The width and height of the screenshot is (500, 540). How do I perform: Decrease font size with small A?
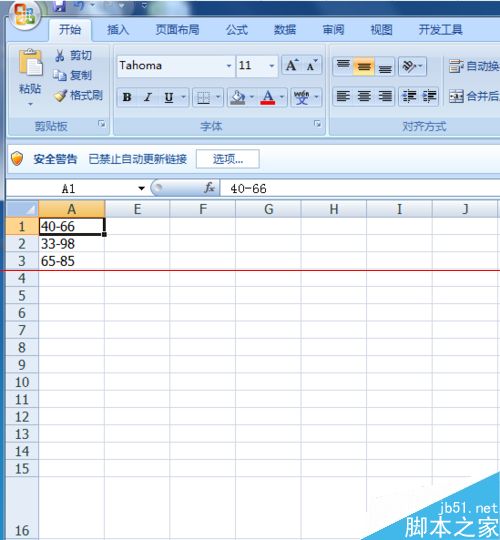click(x=311, y=65)
